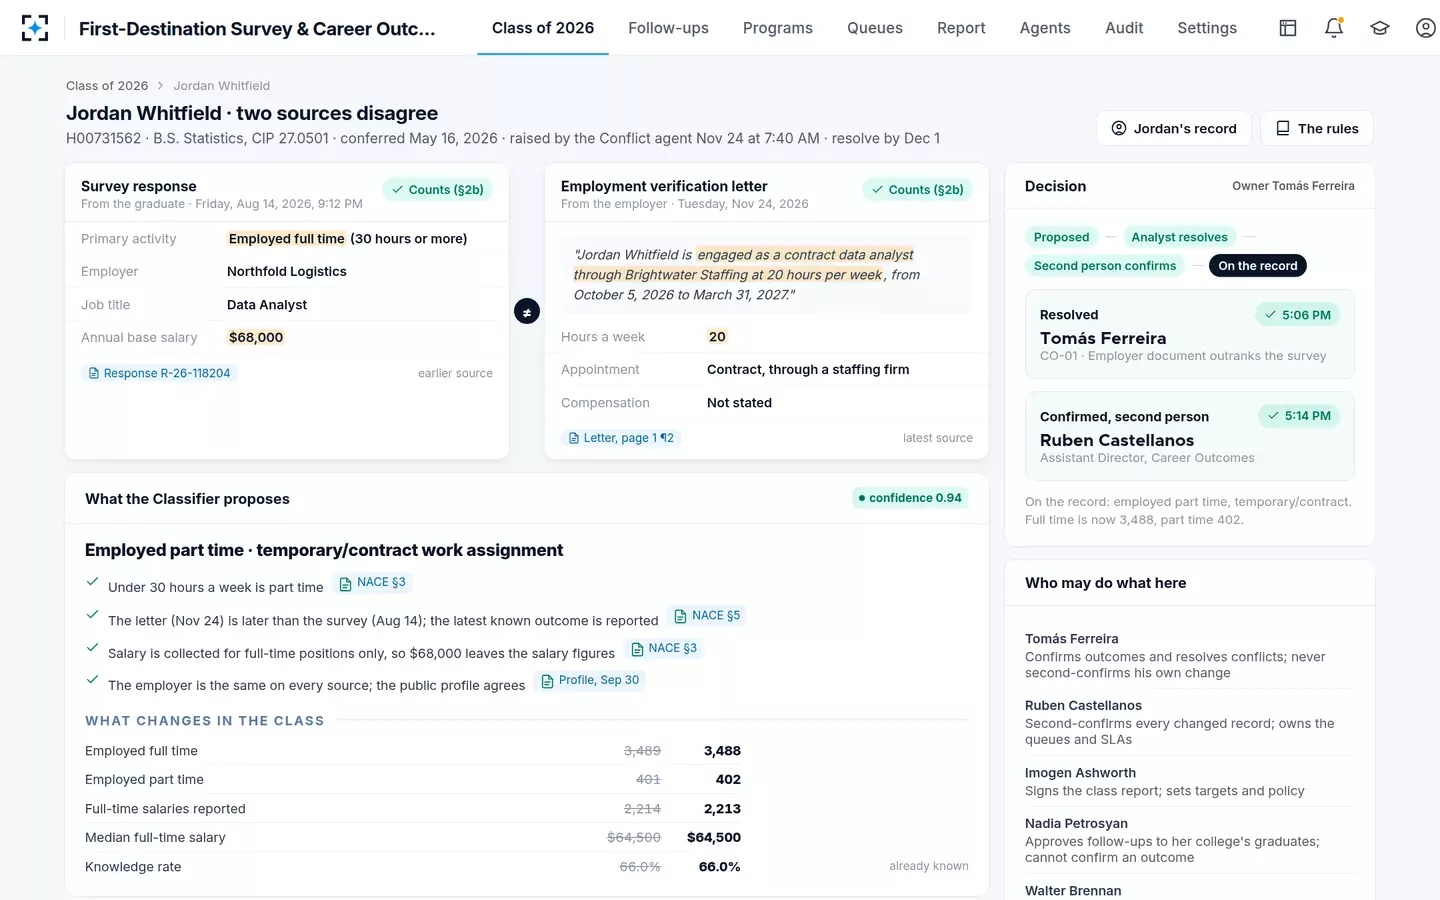Open the Audit tab
The height and width of the screenshot is (900, 1440).
tap(1124, 28)
